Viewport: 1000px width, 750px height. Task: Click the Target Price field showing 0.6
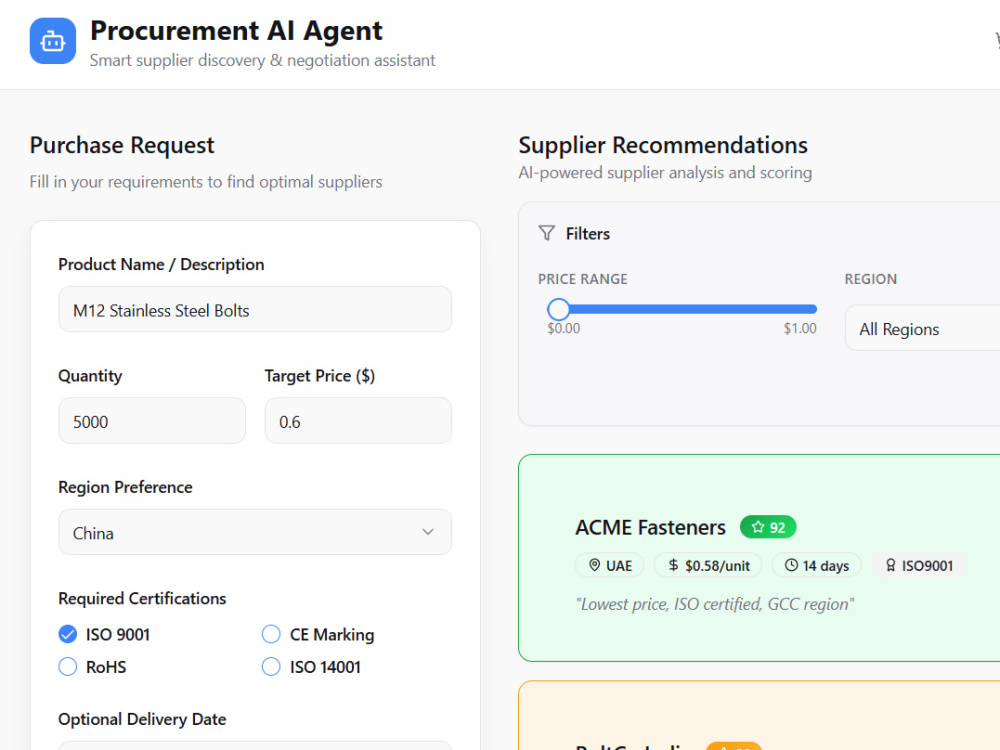tap(358, 421)
